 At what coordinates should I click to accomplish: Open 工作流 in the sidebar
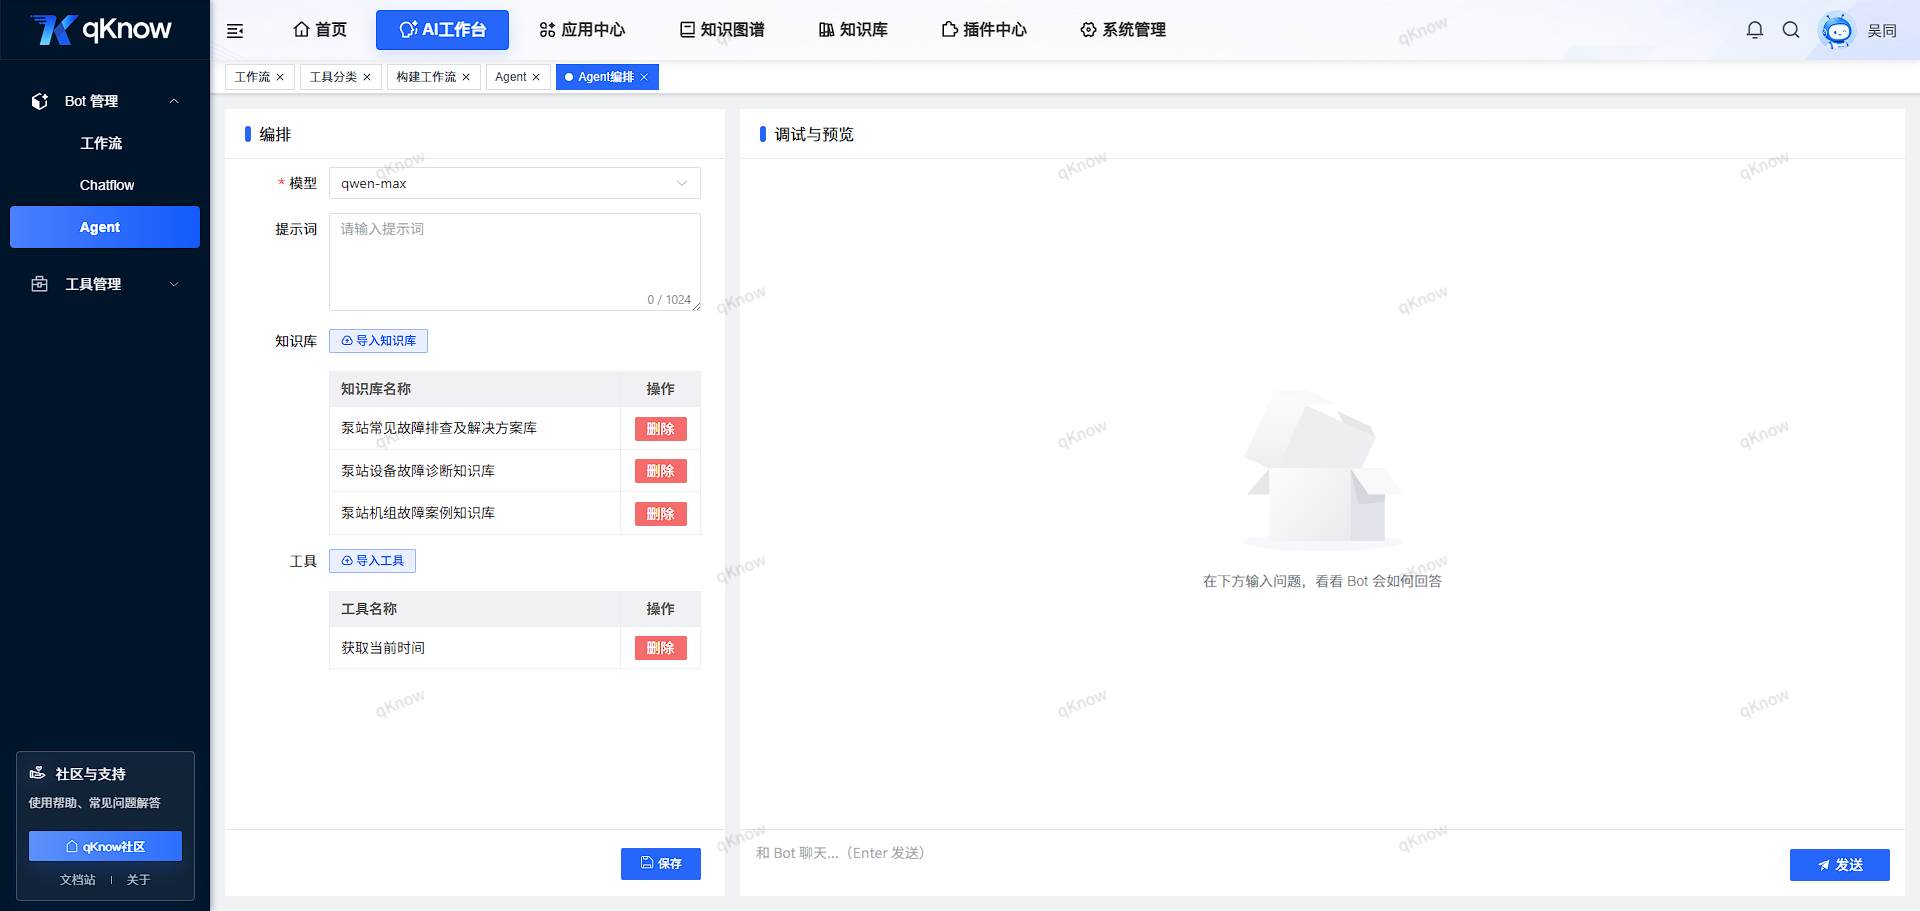pyautogui.click(x=101, y=143)
